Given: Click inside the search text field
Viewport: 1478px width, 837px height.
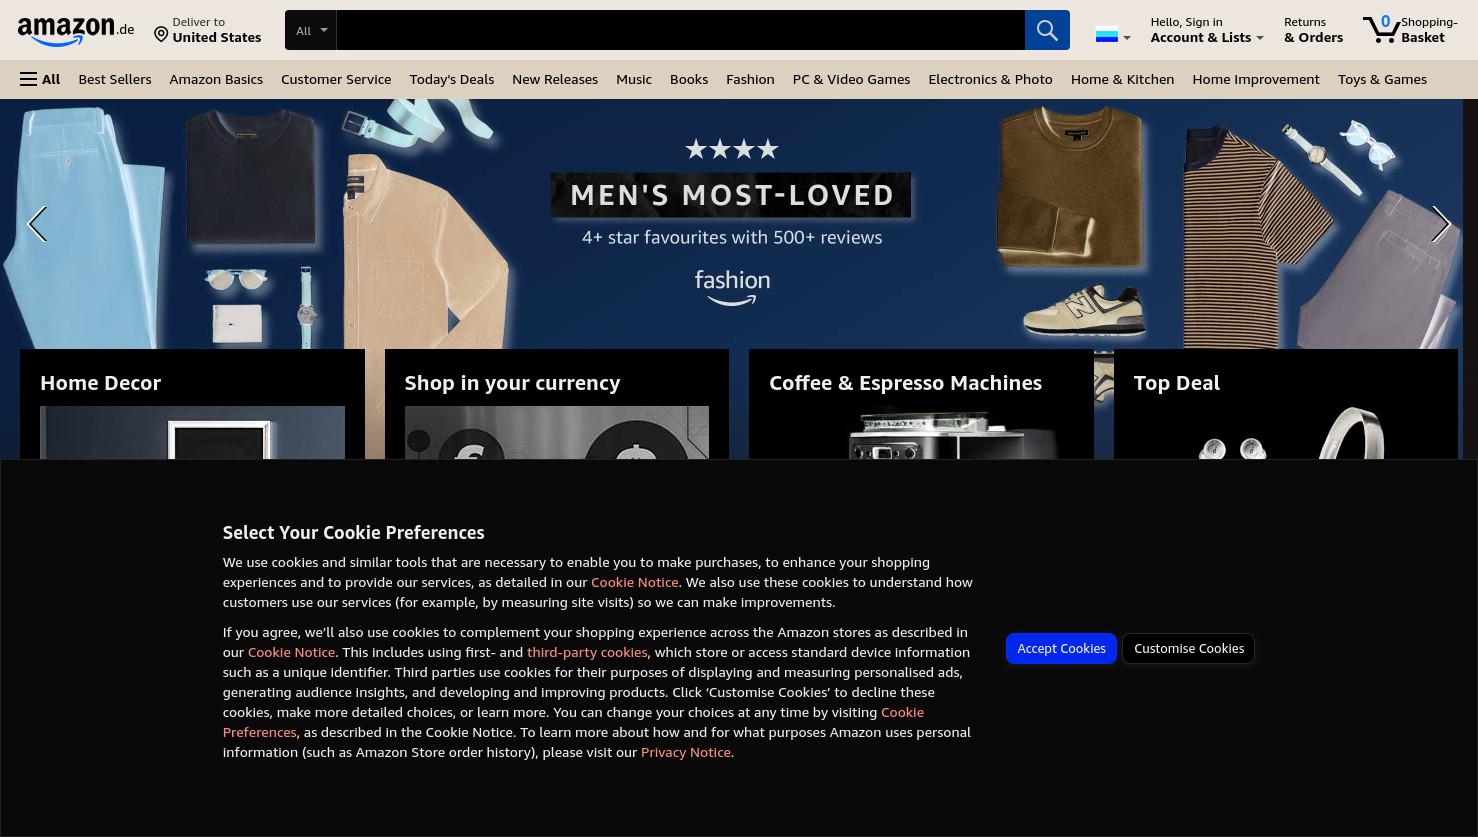Looking at the screenshot, I should (x=680, y=30).
